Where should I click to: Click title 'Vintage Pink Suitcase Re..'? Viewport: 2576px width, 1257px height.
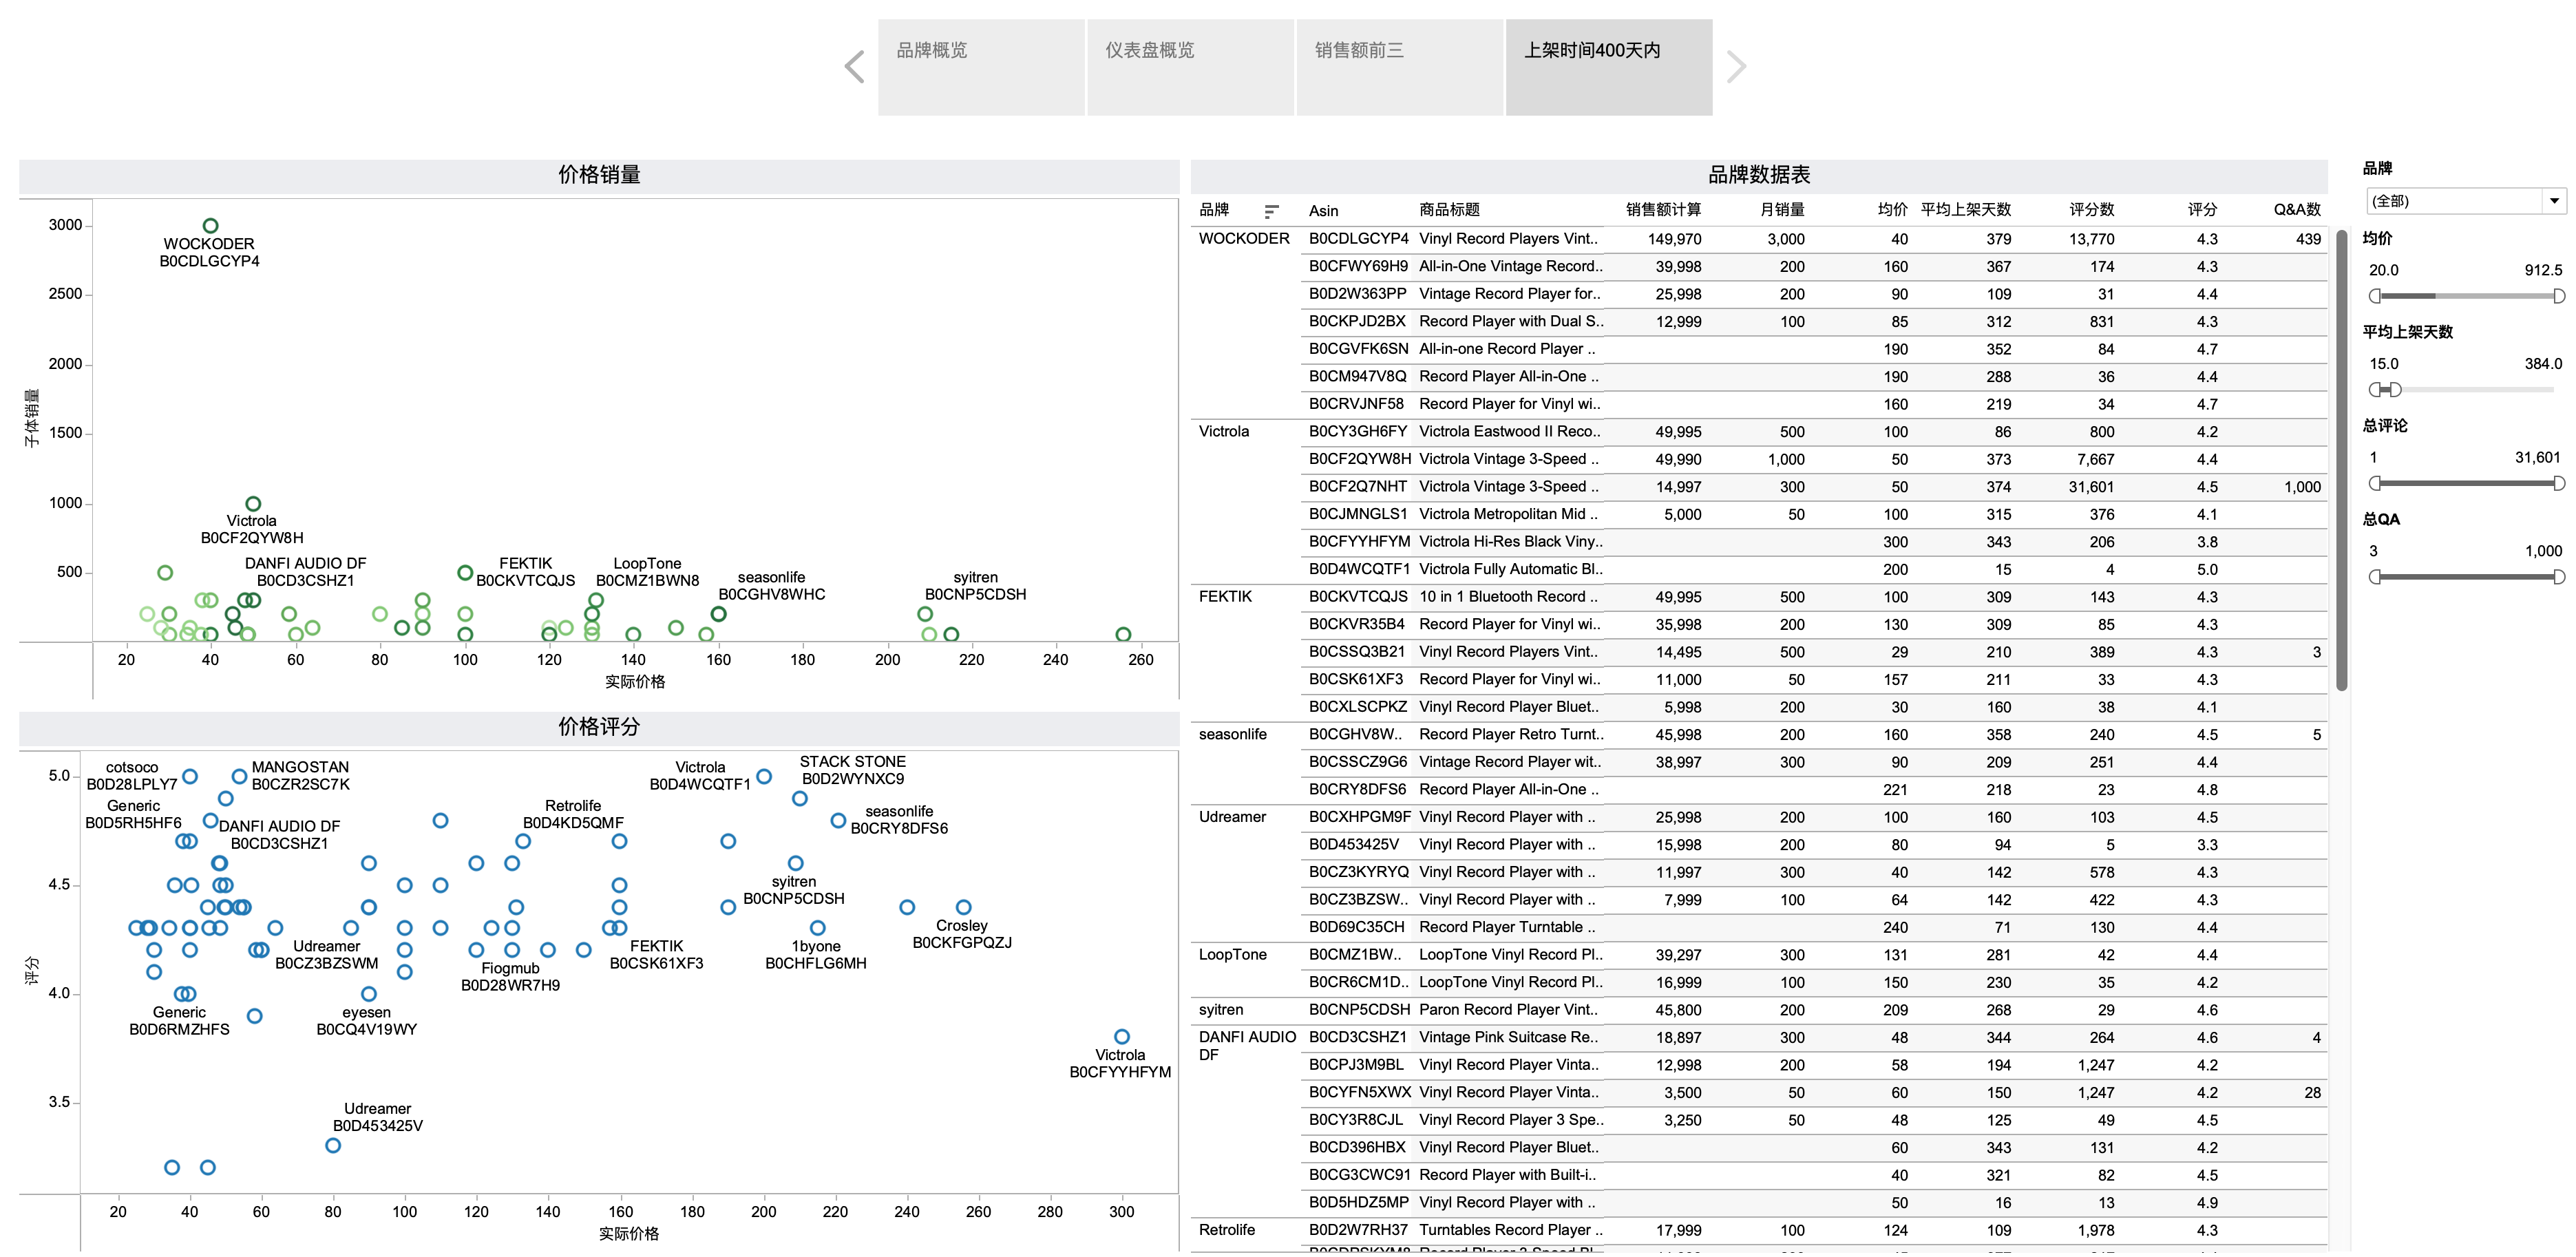(x=1508, y=1038)
